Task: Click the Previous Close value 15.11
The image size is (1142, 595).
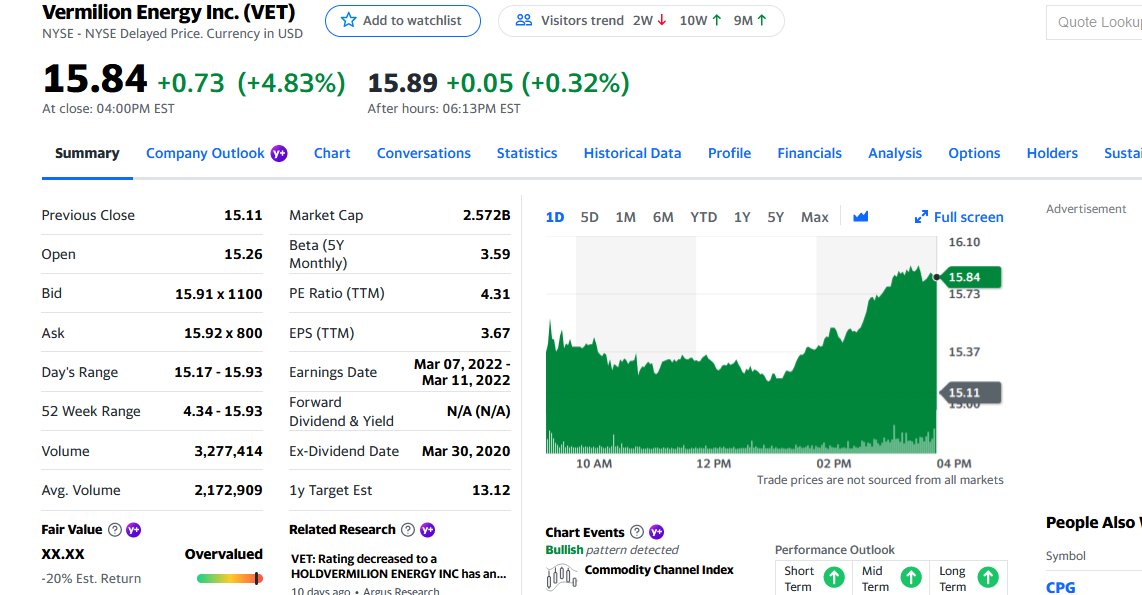Action: coord(243,215)
